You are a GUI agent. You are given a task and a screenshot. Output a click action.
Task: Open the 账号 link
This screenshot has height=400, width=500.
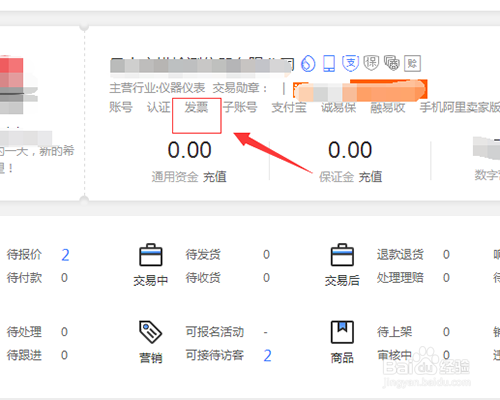[x=121, y=107]
